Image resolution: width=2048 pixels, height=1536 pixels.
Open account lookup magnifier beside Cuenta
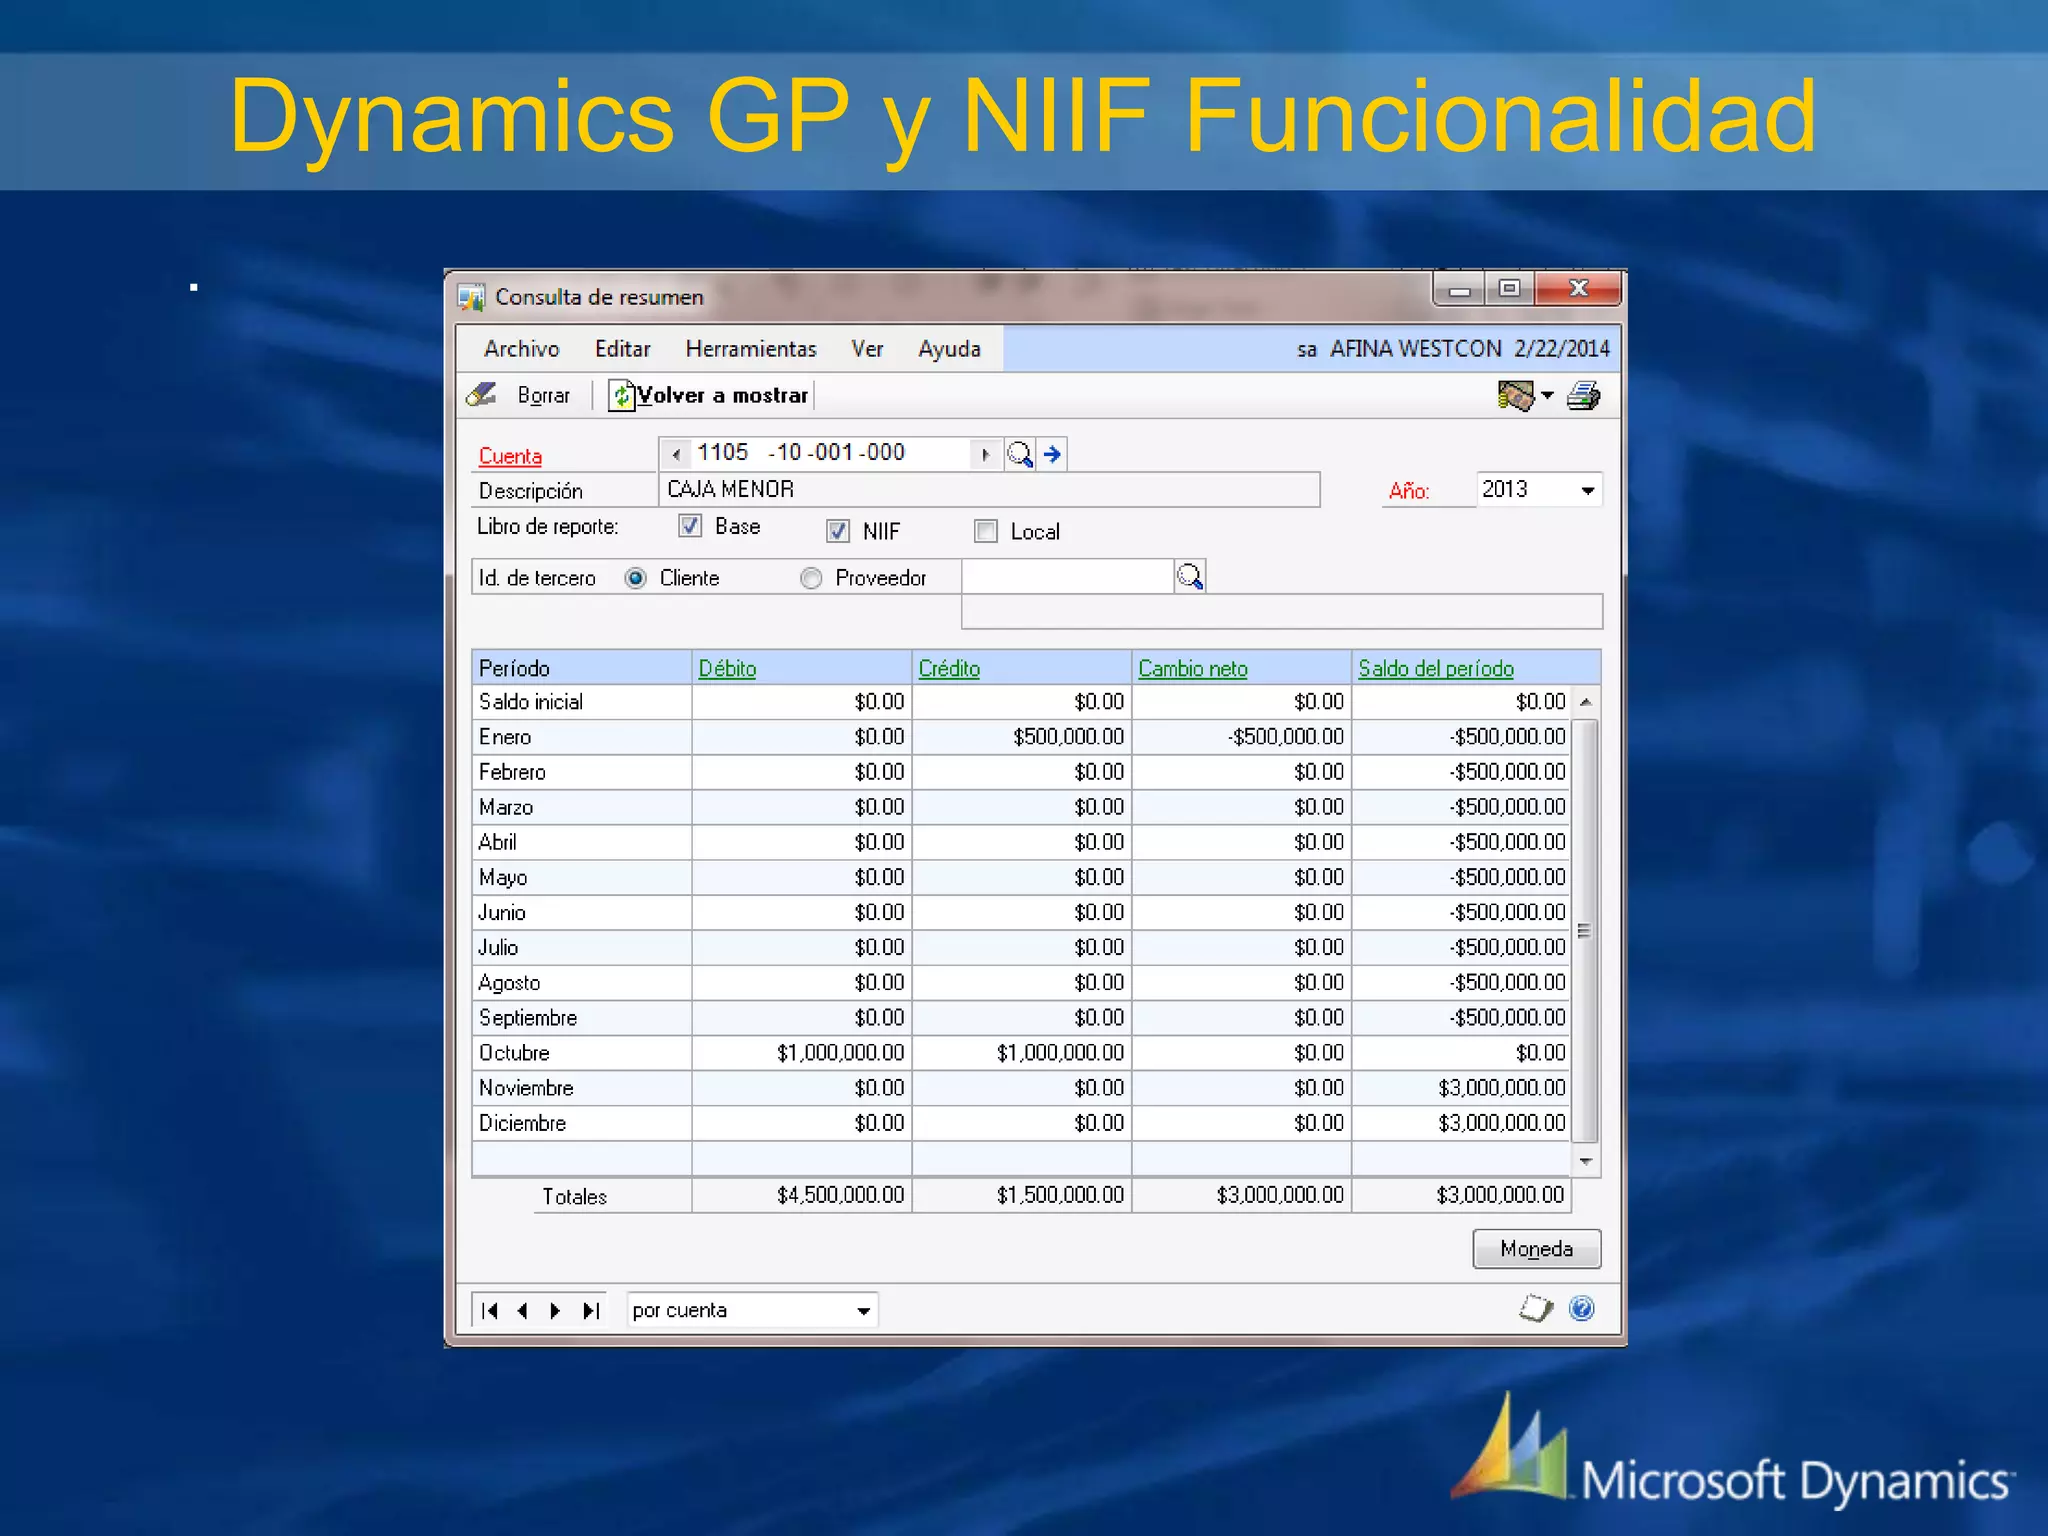pos(1019,454)
